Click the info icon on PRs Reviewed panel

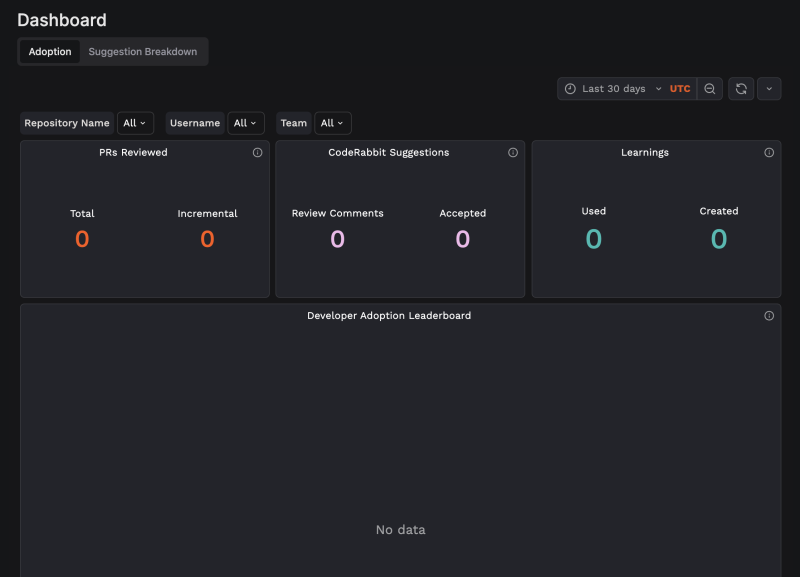pyautogui.click(x=257, y=153)
